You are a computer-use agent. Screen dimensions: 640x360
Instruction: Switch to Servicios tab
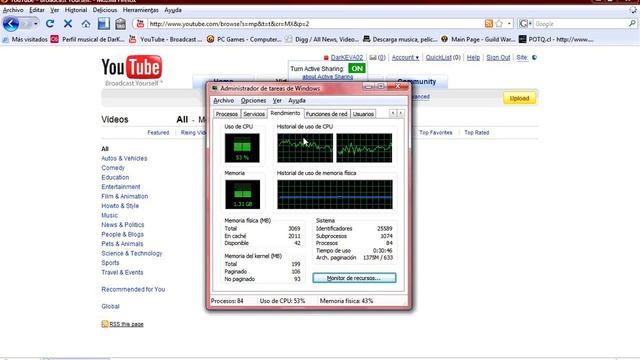(x=254, y=114)
